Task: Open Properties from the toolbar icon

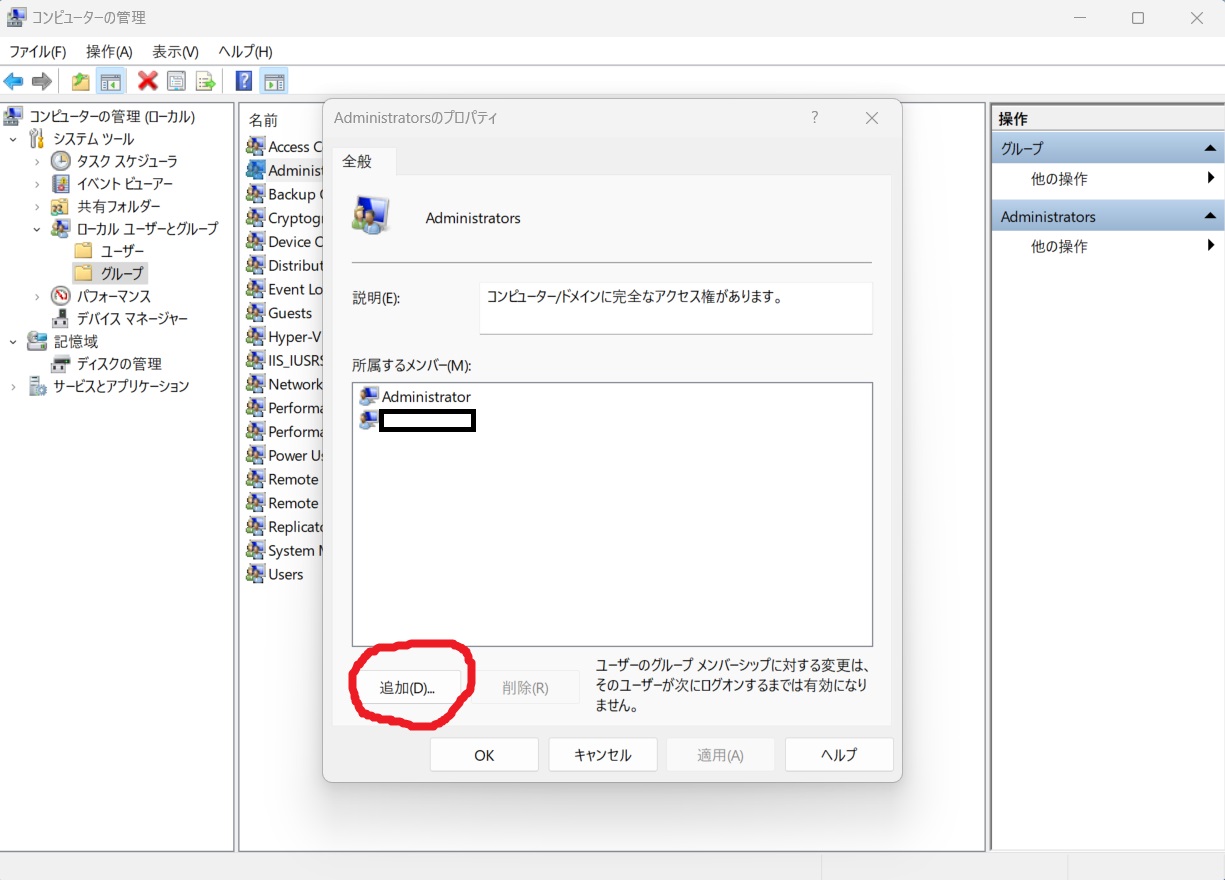Action: click(x=177, y=82)
